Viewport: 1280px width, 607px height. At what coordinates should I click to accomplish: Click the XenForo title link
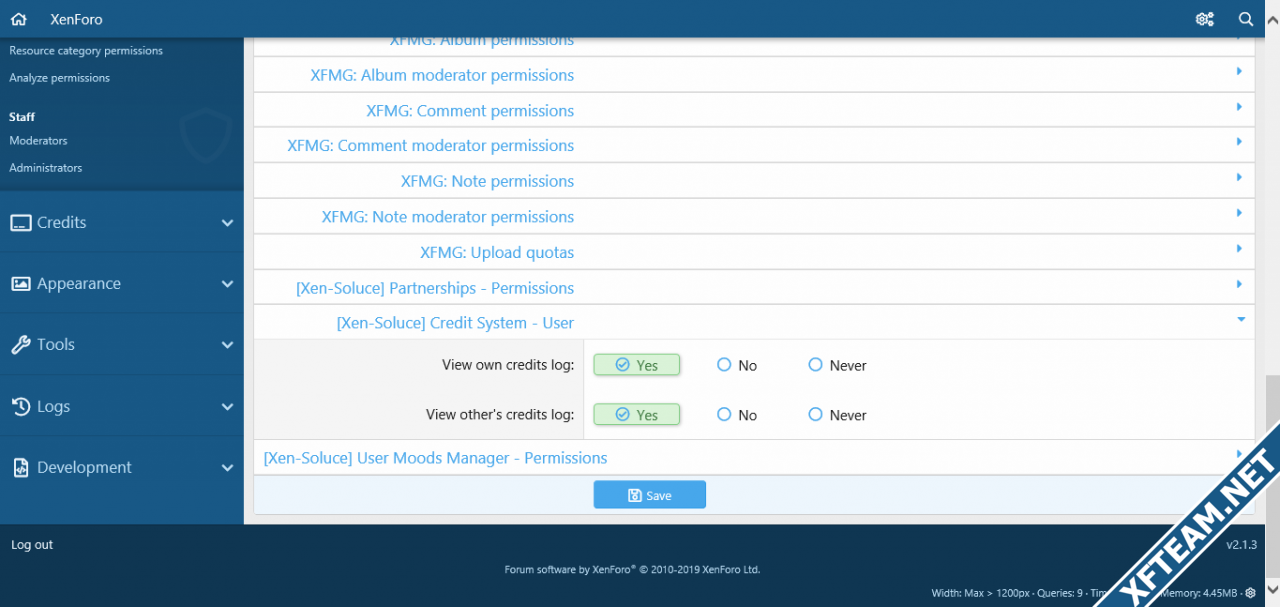pos(76,19)
